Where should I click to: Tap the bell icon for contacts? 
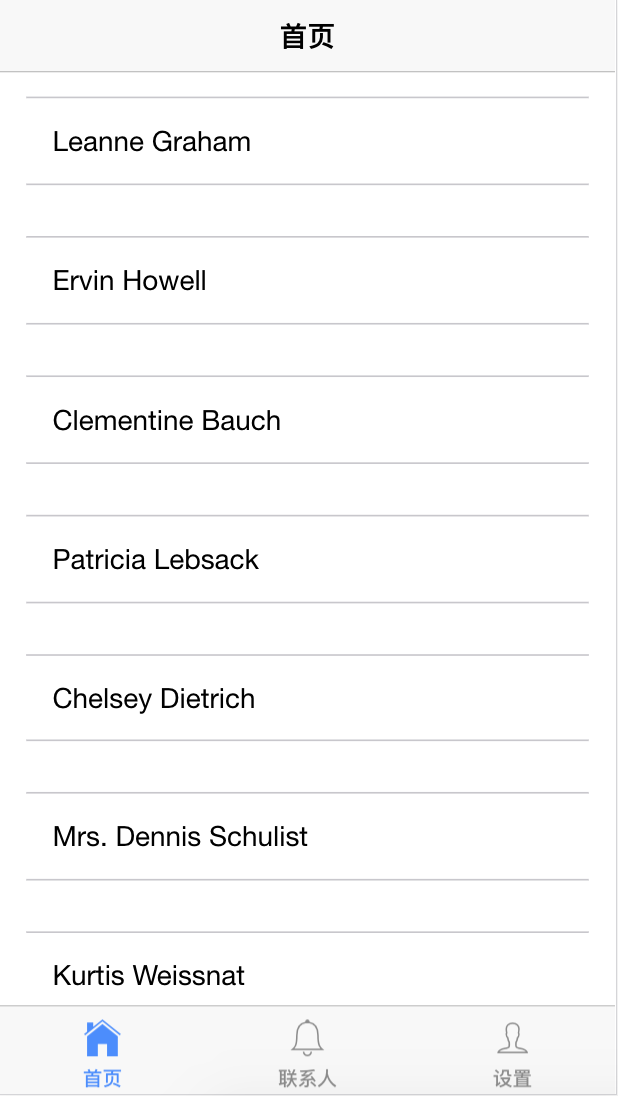click(307, 1039)
